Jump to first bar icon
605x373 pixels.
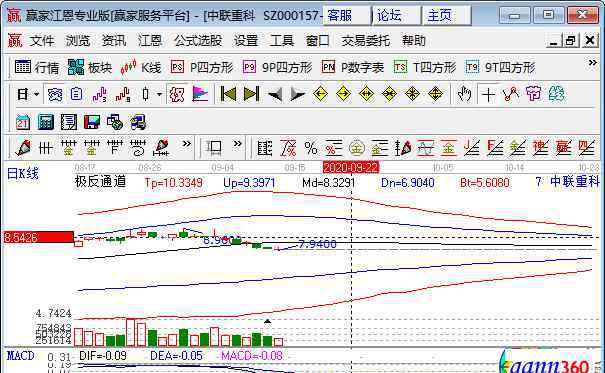pos(228,94)
